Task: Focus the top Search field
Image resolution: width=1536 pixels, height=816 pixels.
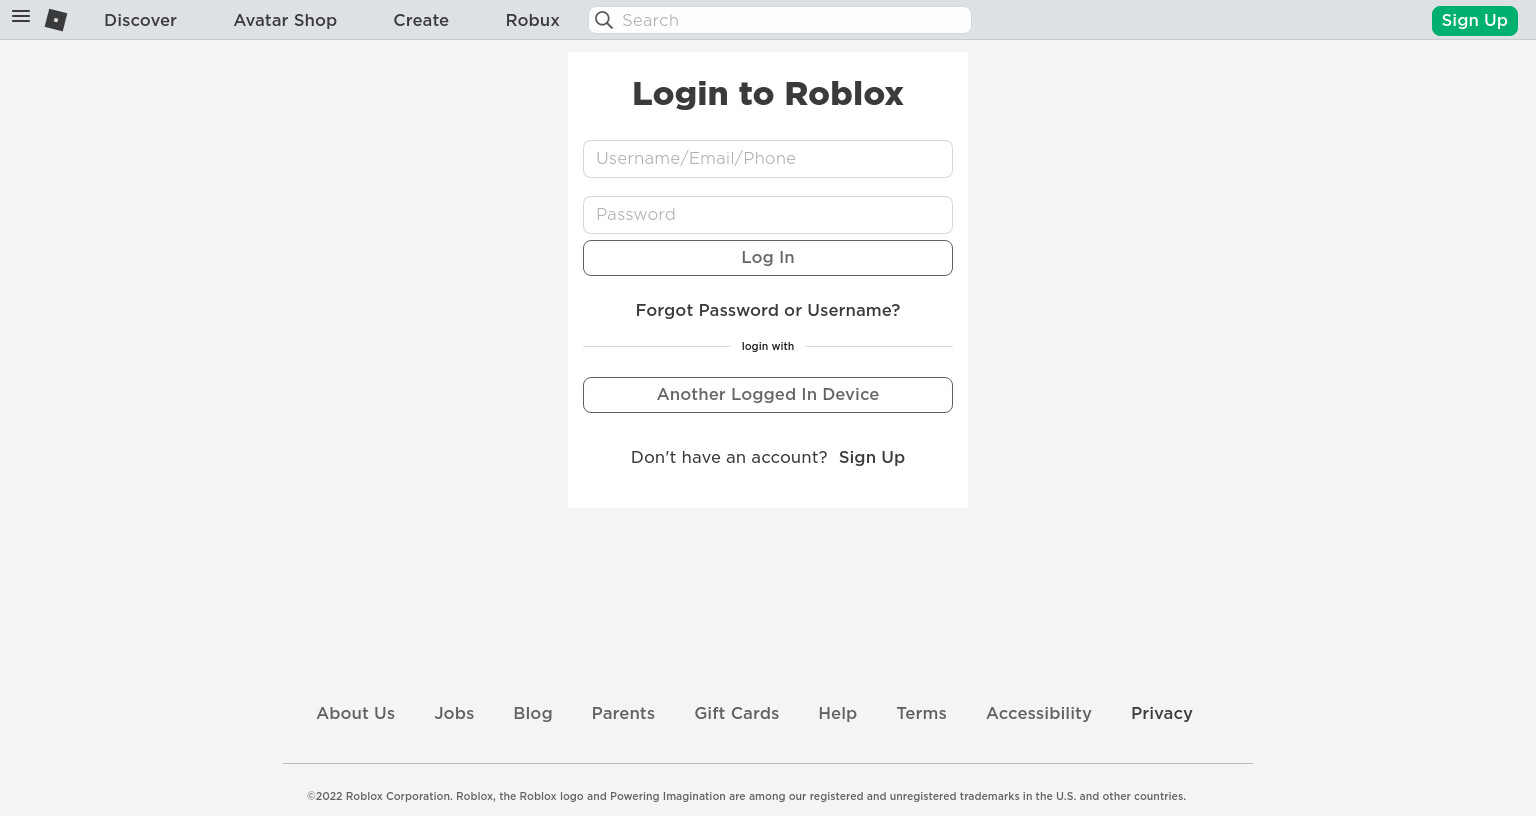Action: tap(780, 20)
